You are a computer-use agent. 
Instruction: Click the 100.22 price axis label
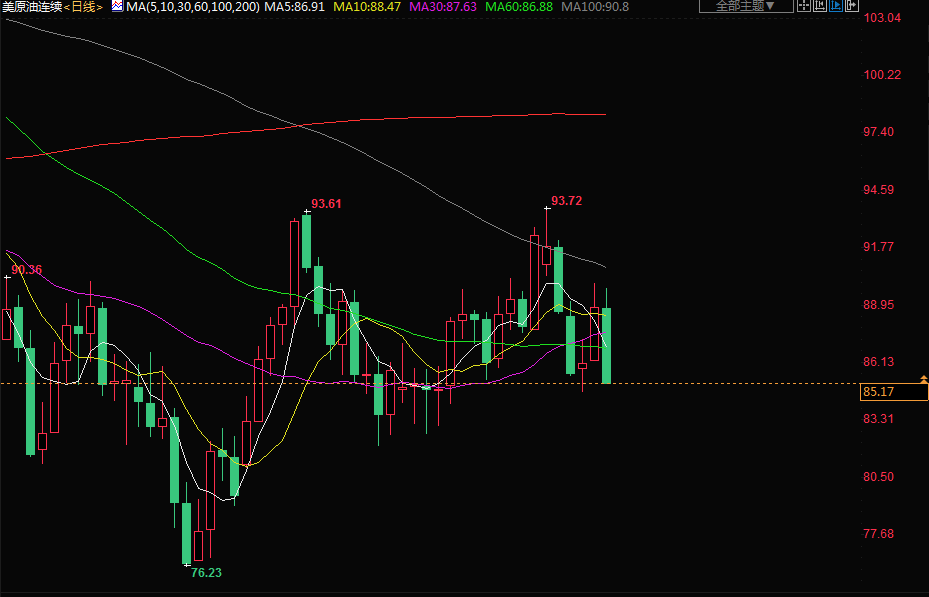pyautogui.click(x=882, y=75)
